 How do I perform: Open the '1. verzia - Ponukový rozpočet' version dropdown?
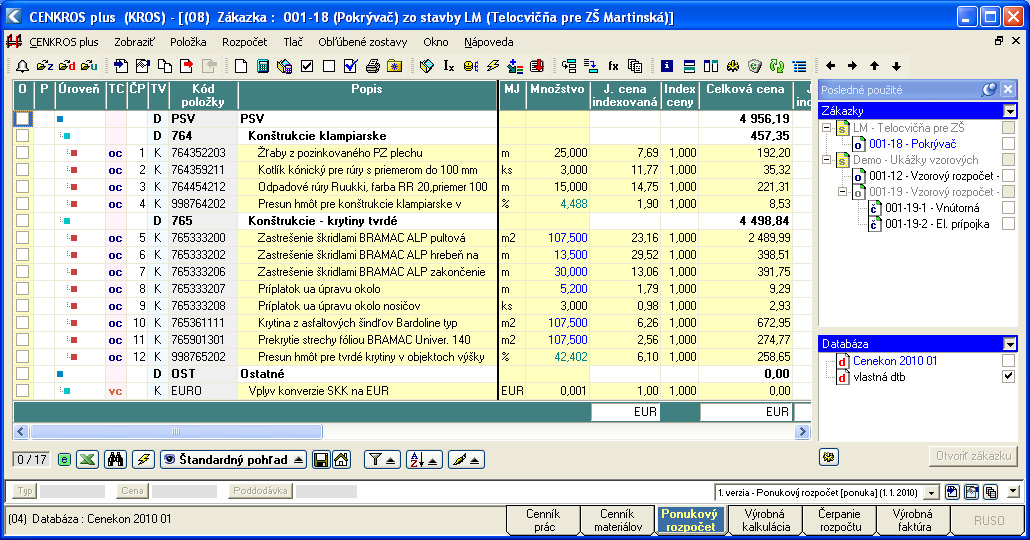point(931,492)
